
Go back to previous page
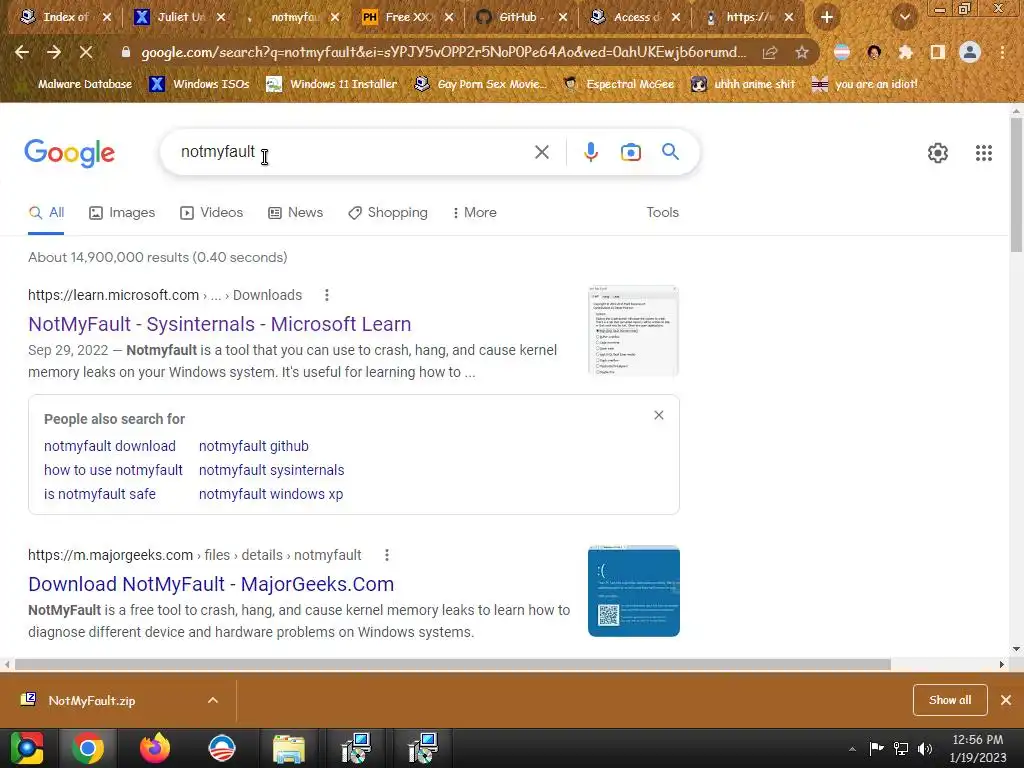click(22, 52)
